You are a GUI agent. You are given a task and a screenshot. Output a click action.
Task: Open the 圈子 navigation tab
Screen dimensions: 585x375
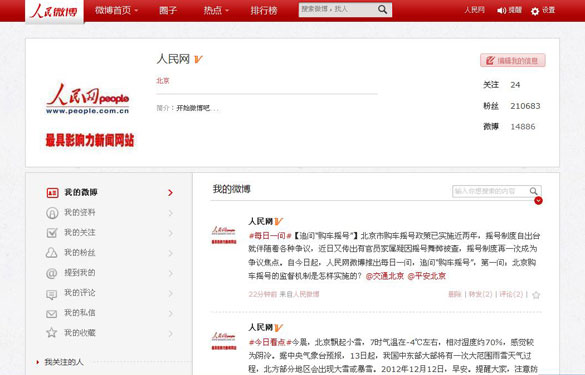coord(168,10)
